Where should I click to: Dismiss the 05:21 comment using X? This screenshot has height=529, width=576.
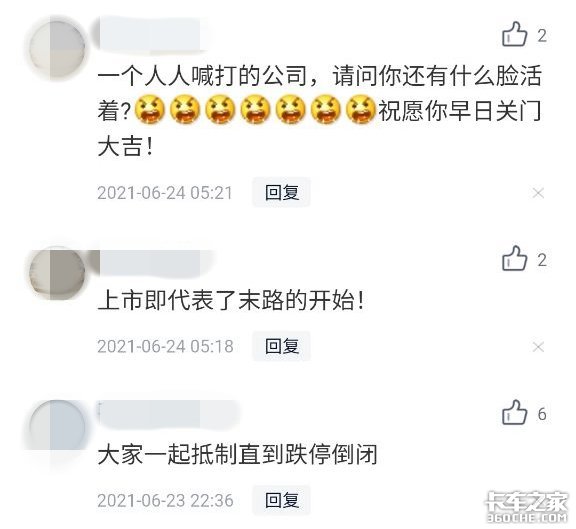coord(538,193)
